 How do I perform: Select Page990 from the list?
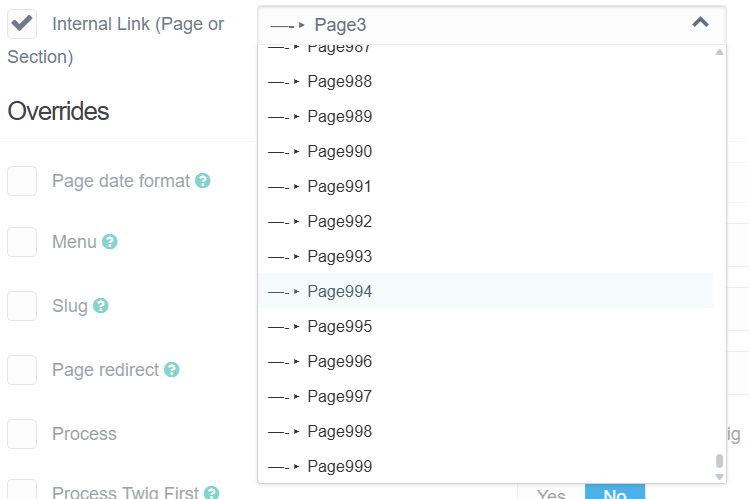click(485, 151)
